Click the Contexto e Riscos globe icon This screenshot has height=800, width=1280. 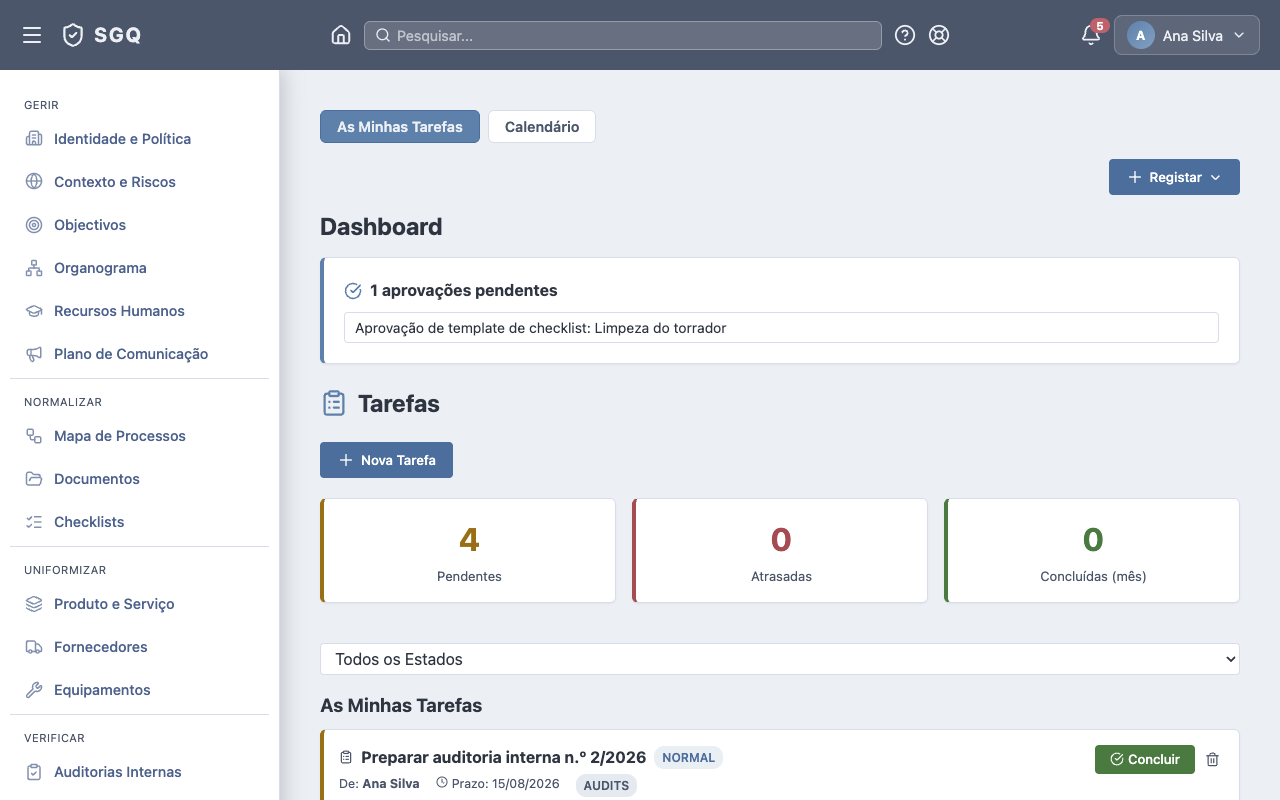click(34, 182)
